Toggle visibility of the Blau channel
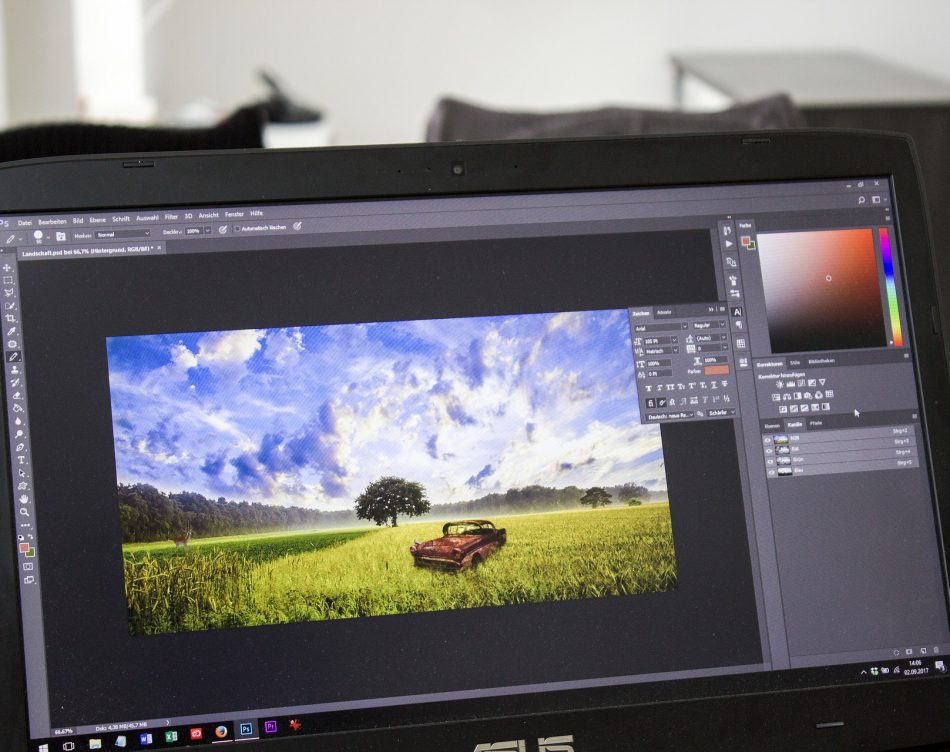 click(772, 472)
